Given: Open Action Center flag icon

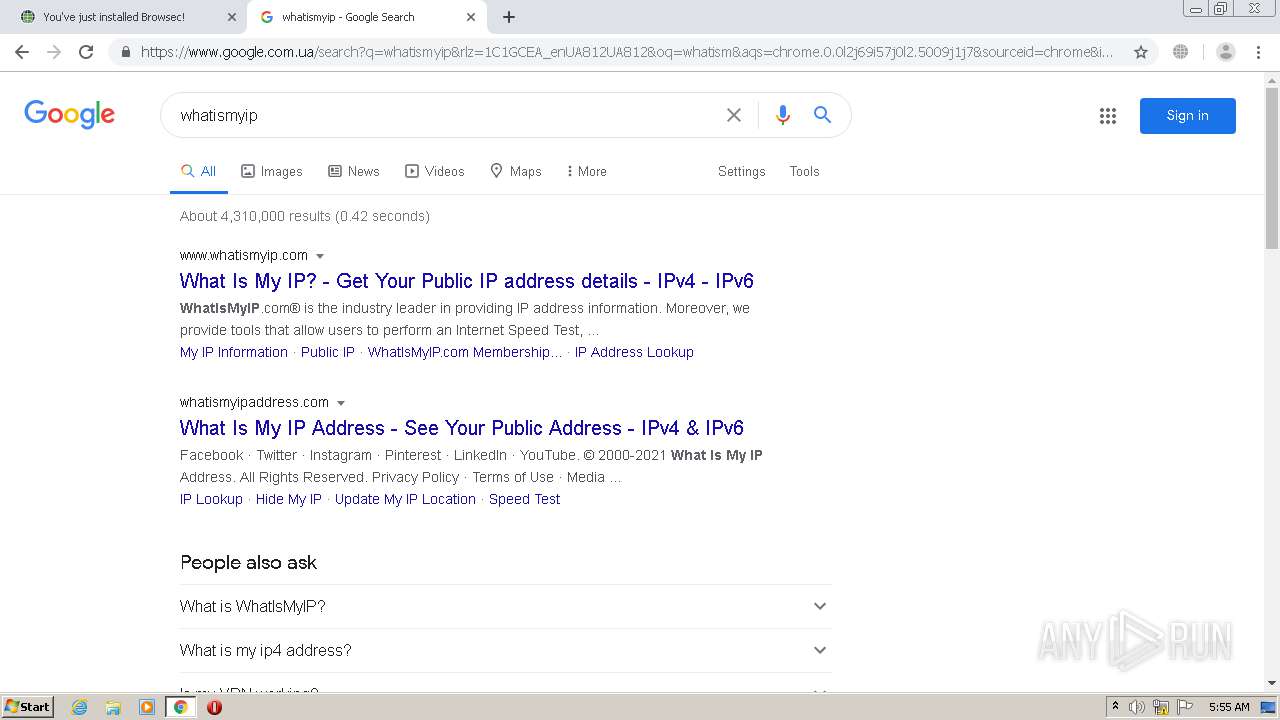Looking at the screenshot, I should 1185,707.
